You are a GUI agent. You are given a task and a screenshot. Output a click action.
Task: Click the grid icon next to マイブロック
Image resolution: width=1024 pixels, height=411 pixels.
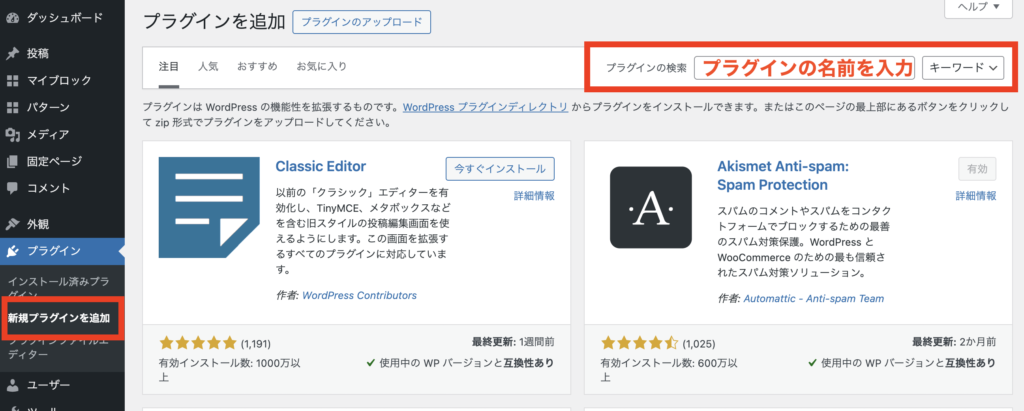pos(12,81)
